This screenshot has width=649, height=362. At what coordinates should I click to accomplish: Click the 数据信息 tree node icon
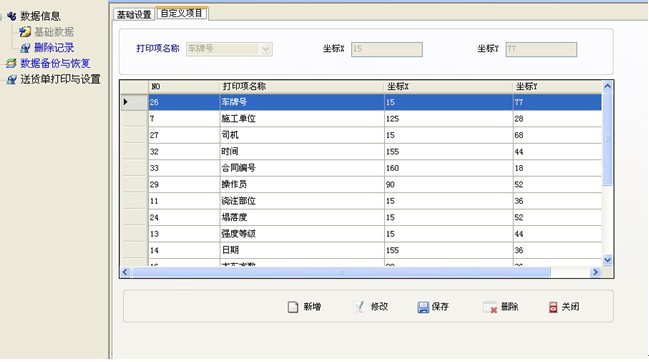[12, 16]
